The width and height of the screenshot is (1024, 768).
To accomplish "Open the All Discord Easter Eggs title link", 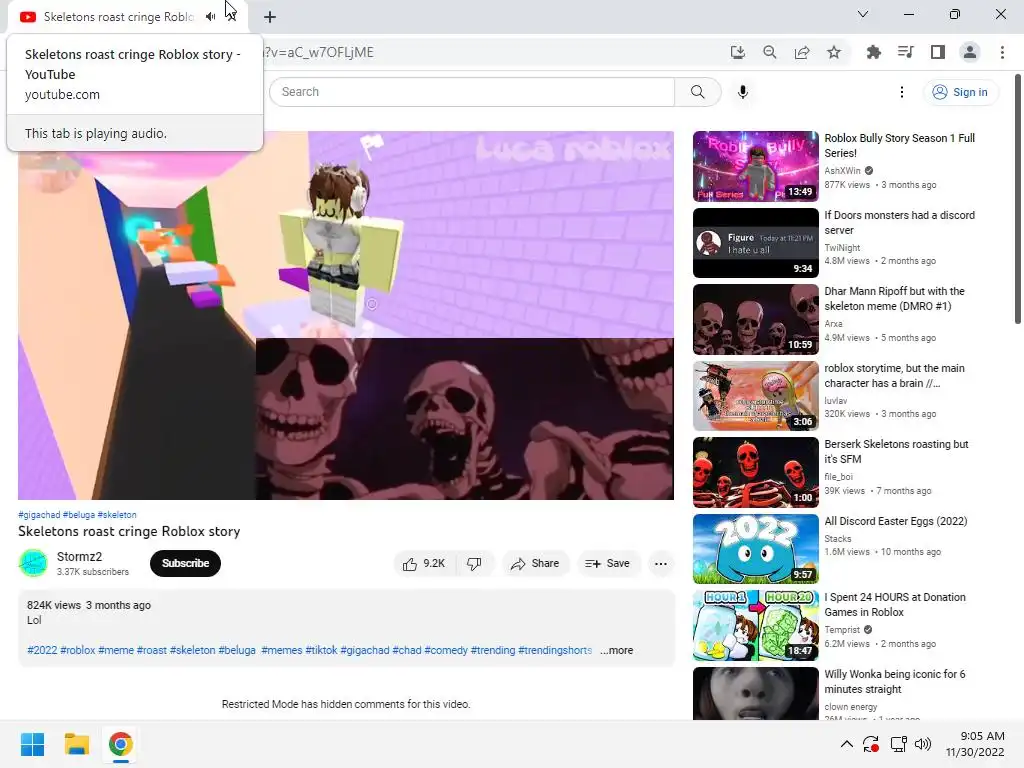I will pyautogui.click(x=896, y=521).
